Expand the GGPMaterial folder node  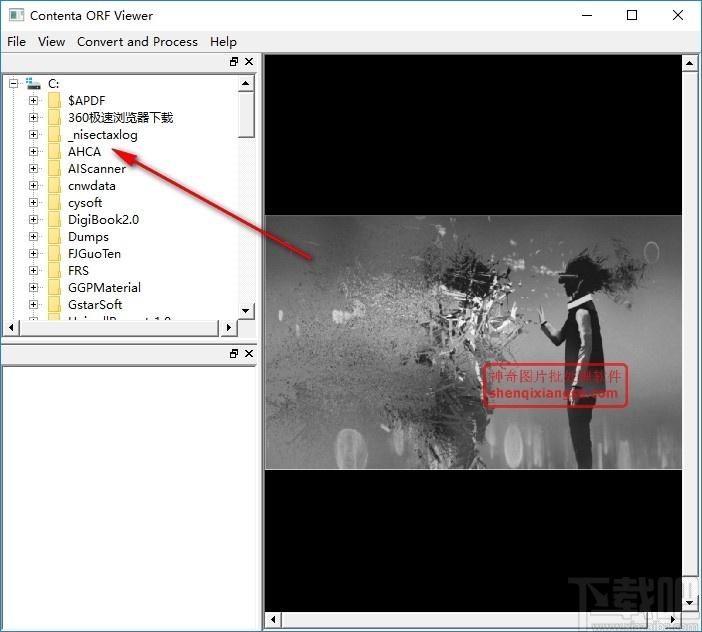(33, 287)
